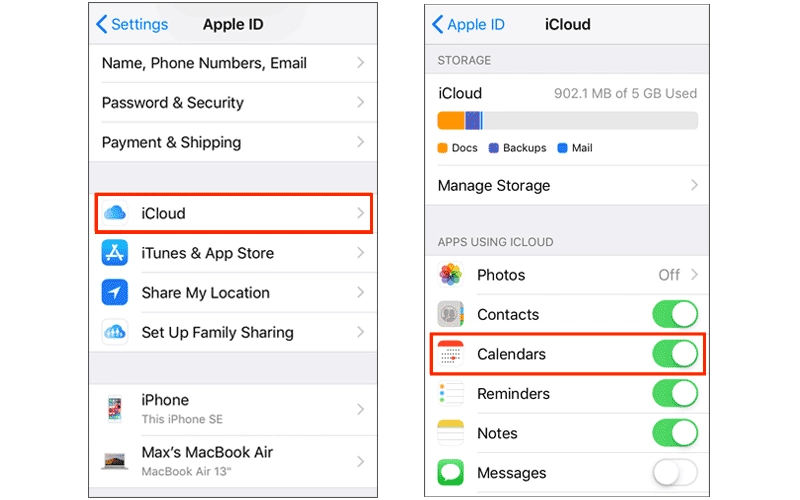The image size is (800, 500).
Task: Tap the Photos app icon
Action: tap(451, 274)
